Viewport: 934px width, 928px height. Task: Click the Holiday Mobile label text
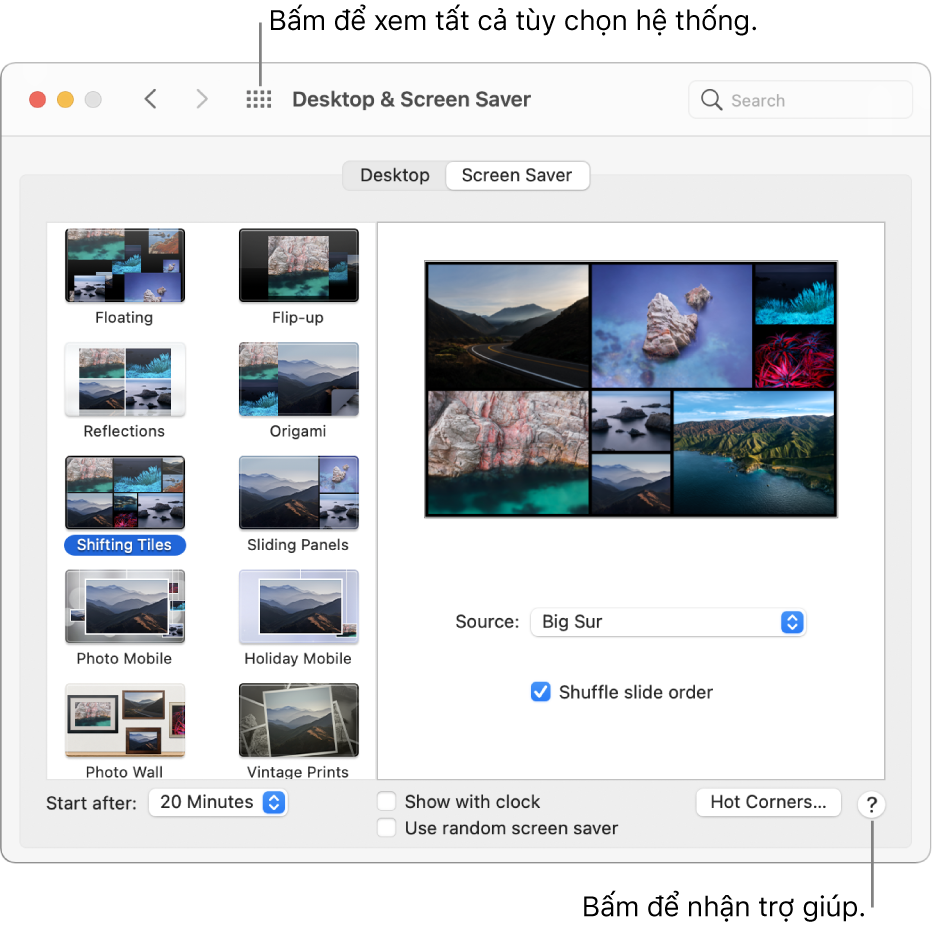coord(298,659)
